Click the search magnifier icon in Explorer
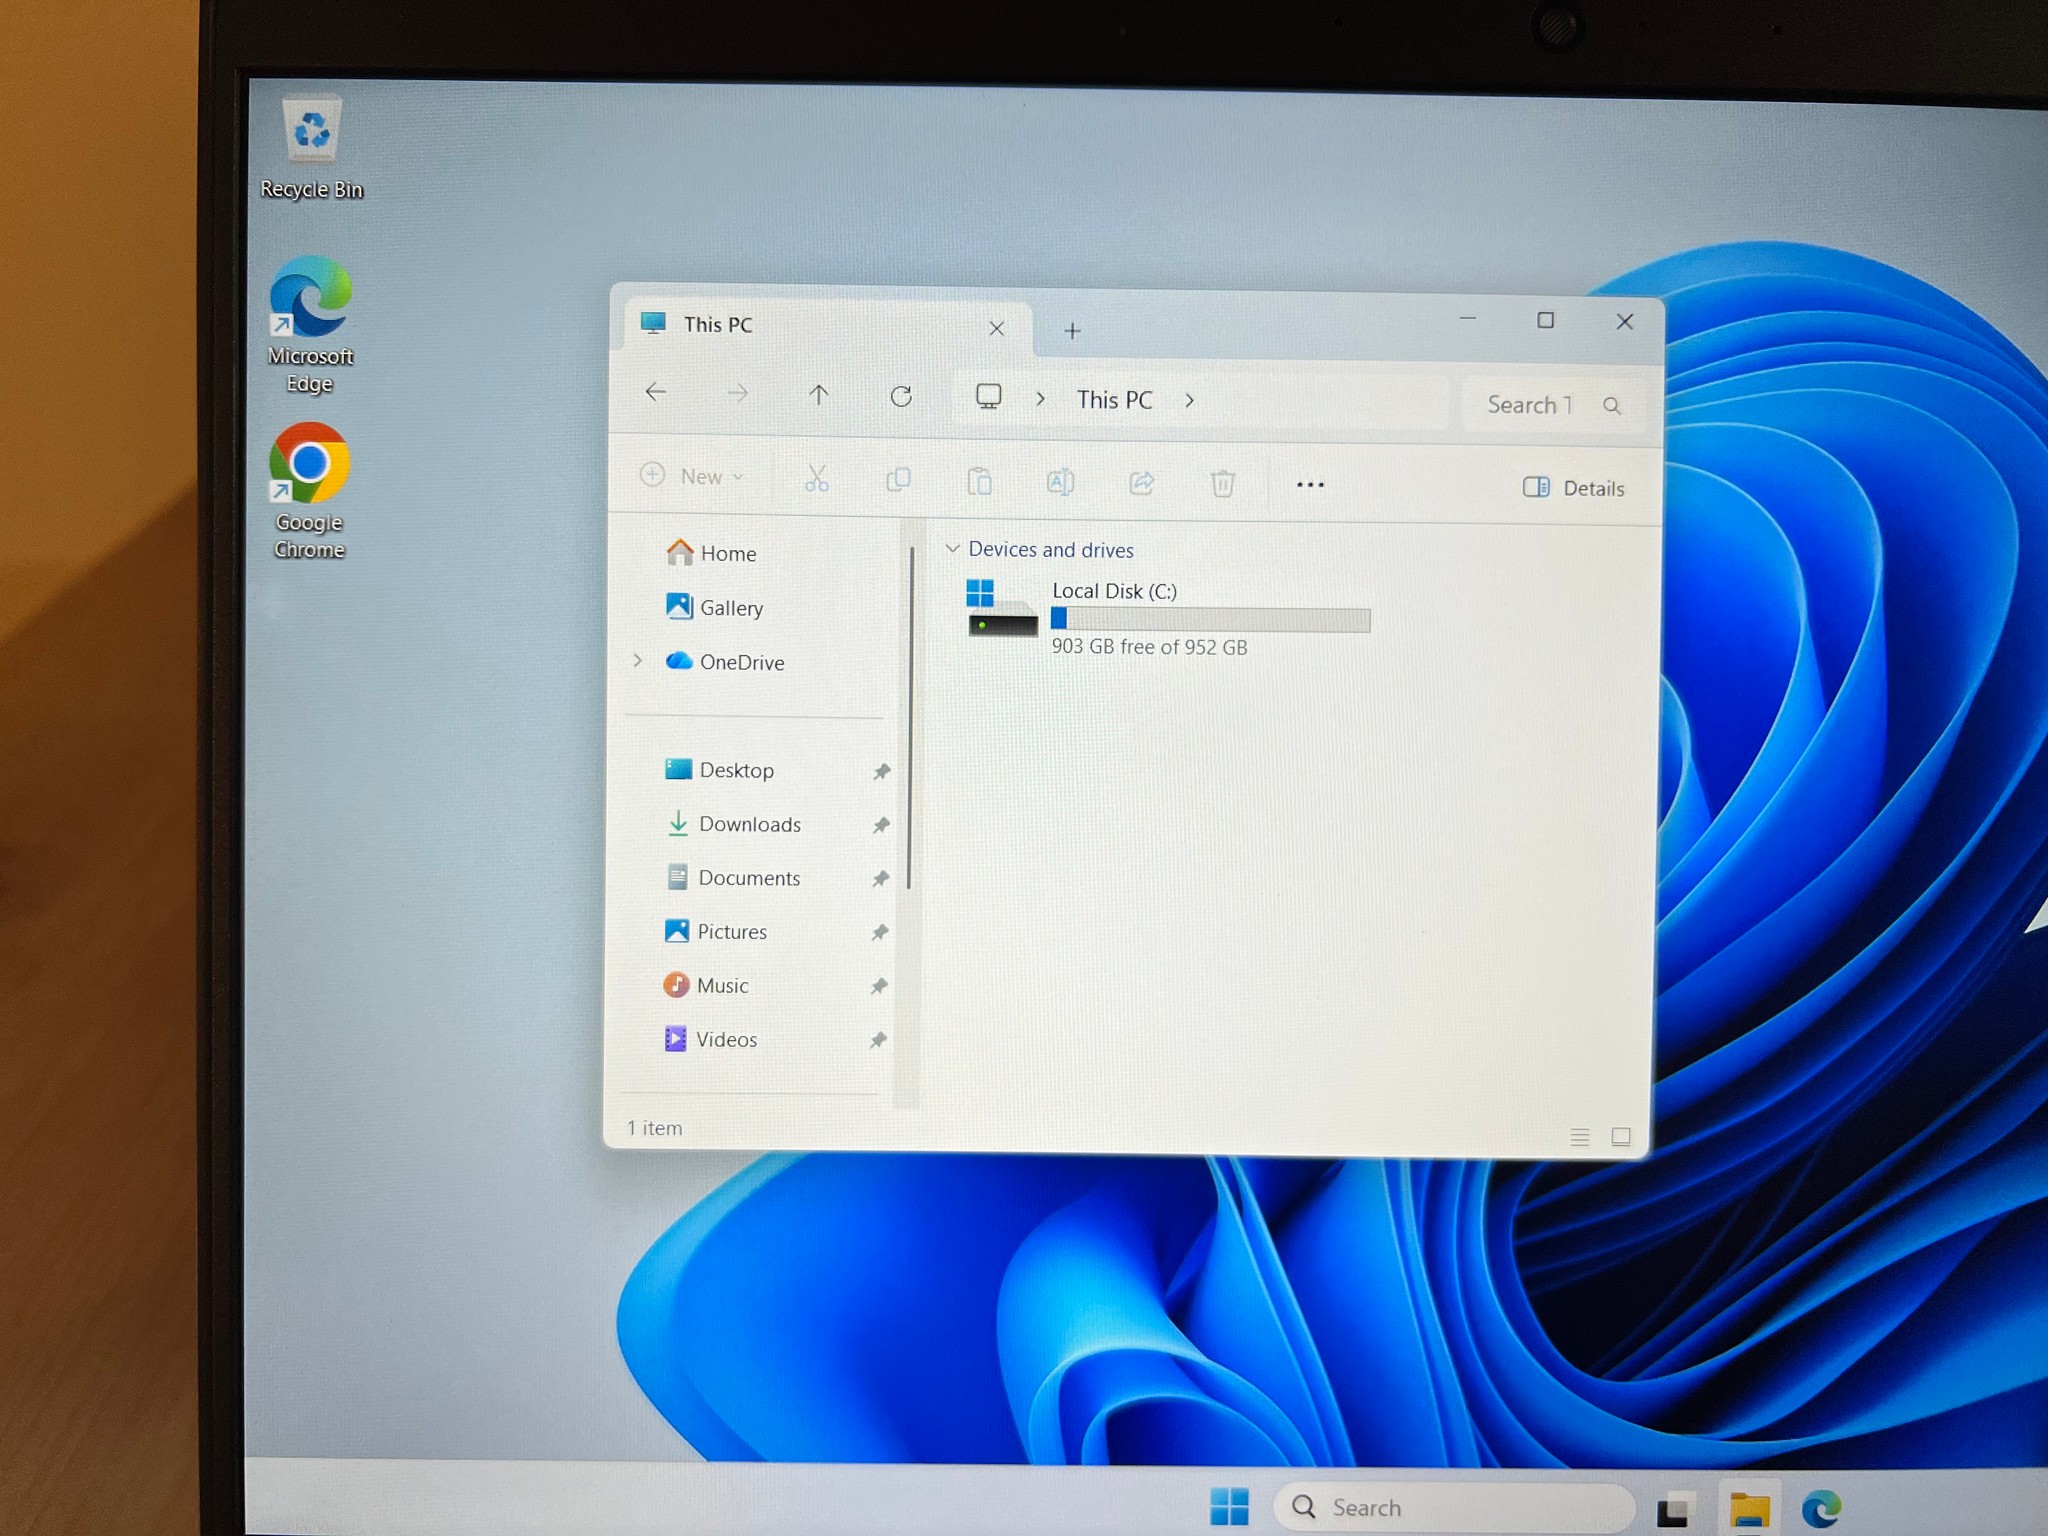 (x=1612, y=405)
